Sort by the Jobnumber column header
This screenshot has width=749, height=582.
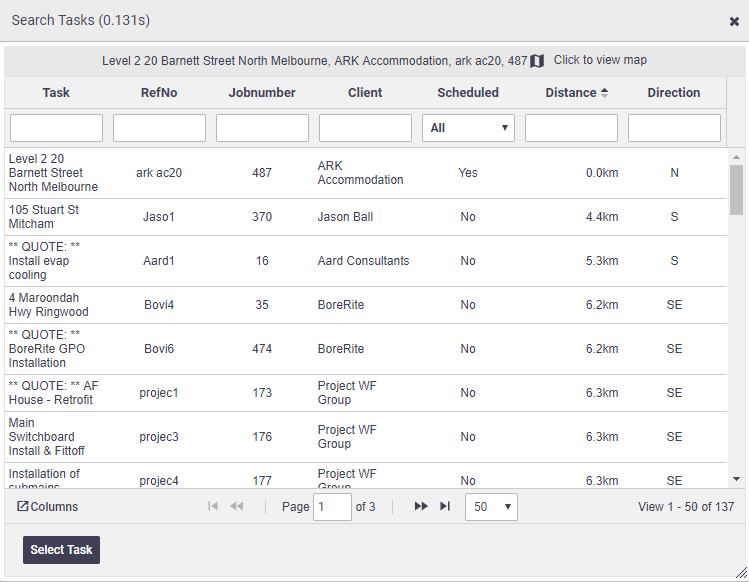coord(262,93)
